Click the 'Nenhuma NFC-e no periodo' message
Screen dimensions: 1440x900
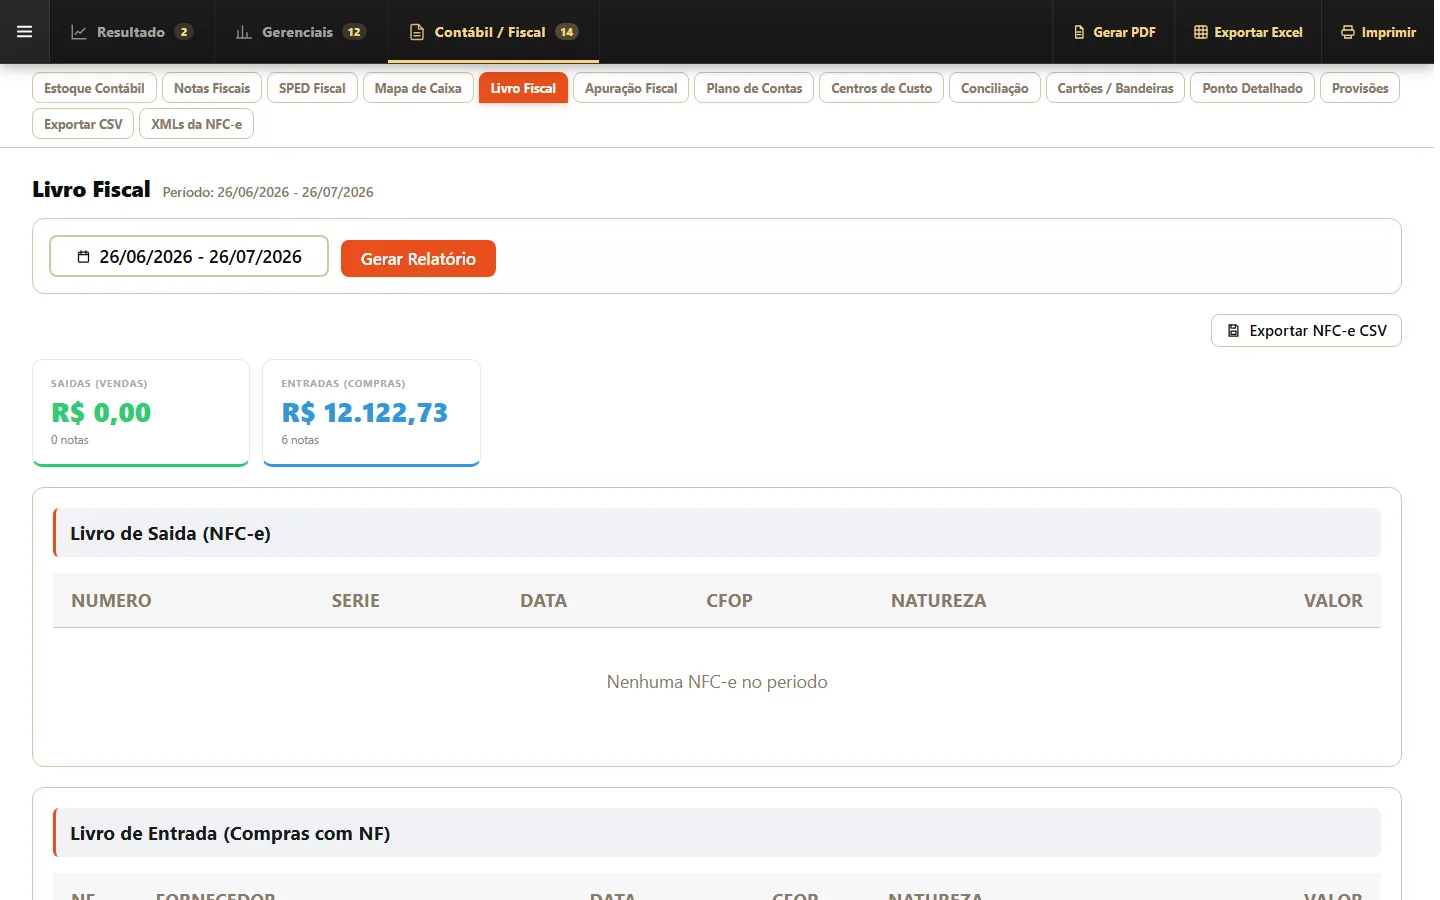pyautogui.click(x=717, y=682)
